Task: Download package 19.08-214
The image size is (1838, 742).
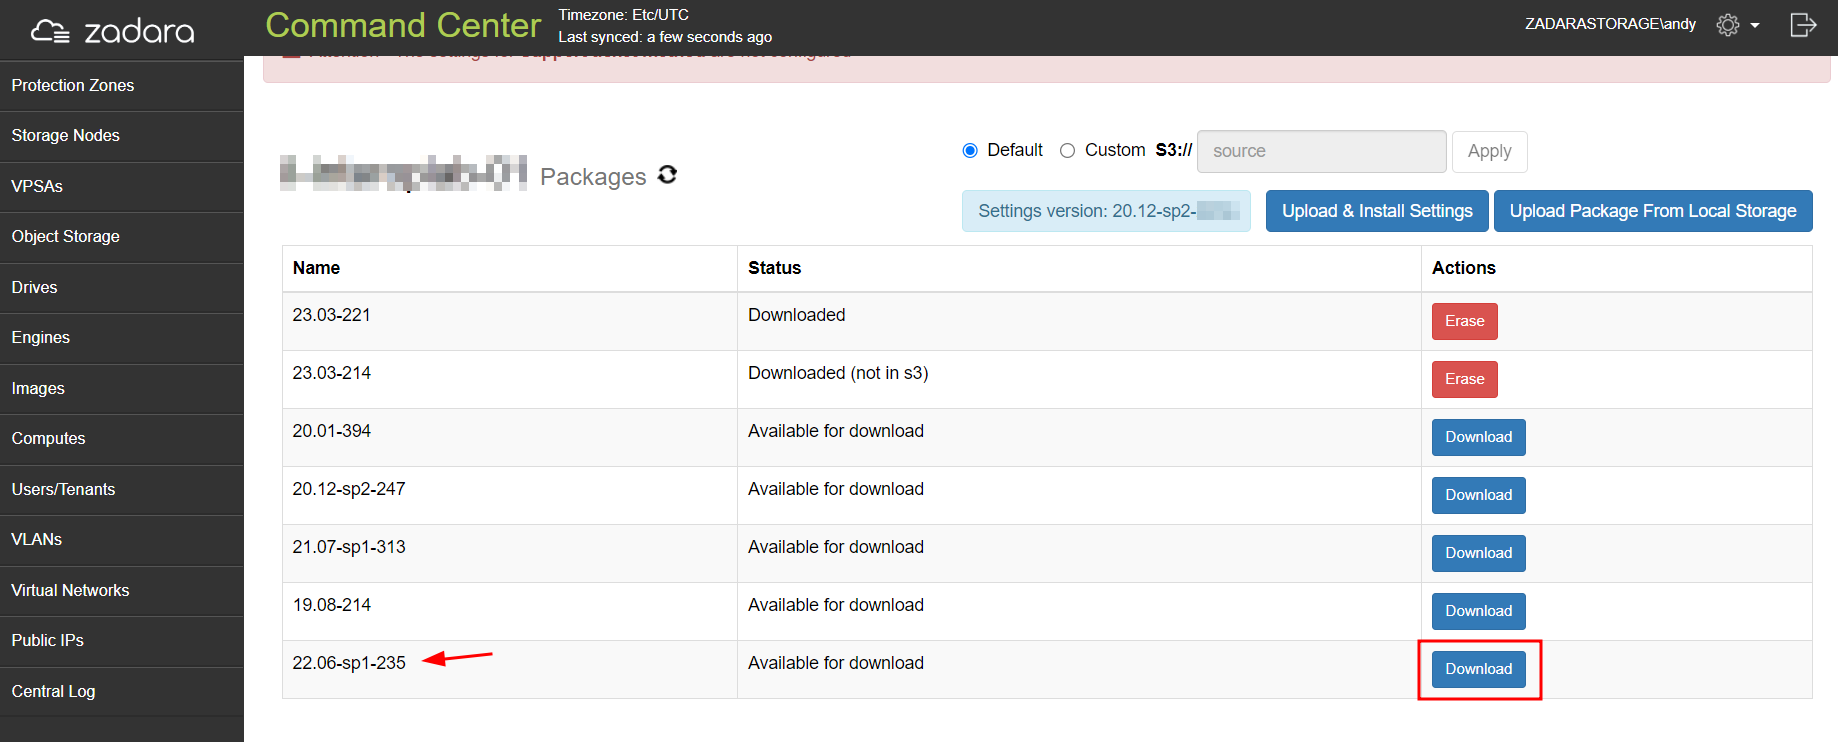Action: point(1478,611)
